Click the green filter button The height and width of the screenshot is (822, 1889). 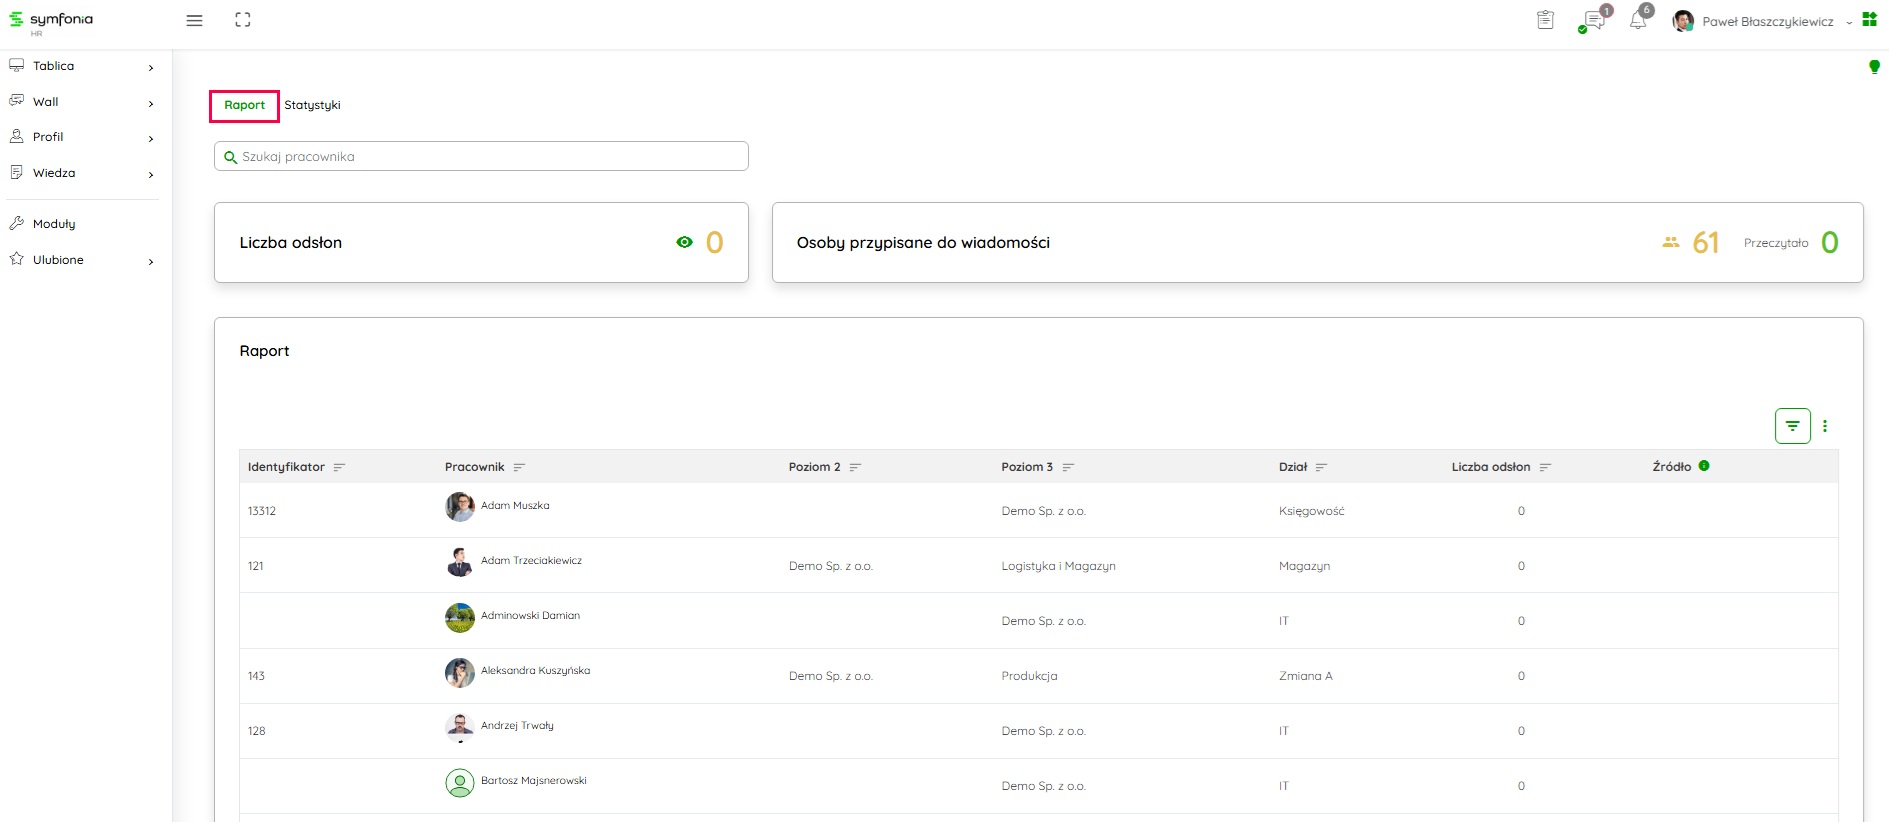(x=1792, y=426)
